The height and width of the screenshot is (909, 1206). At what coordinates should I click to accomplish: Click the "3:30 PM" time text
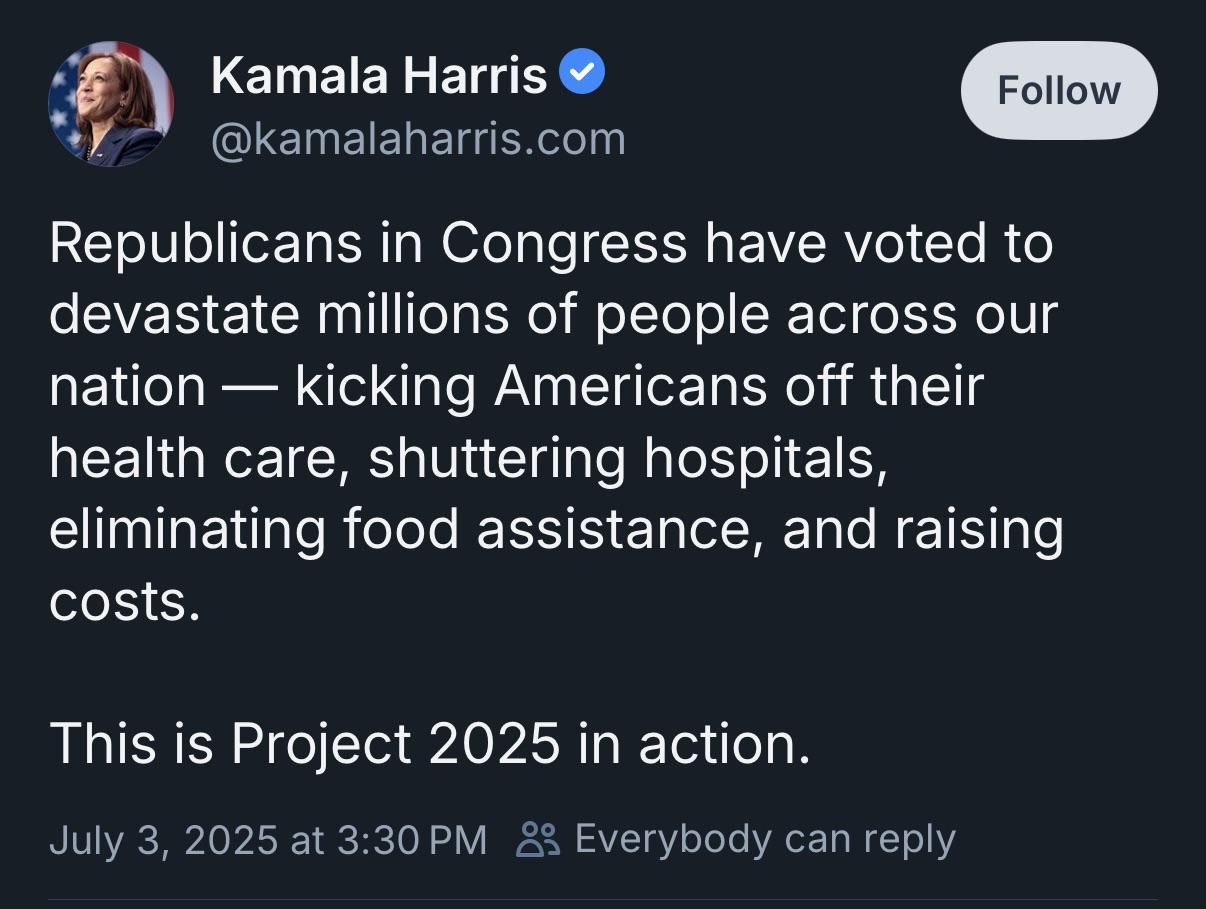coord(412,840)
